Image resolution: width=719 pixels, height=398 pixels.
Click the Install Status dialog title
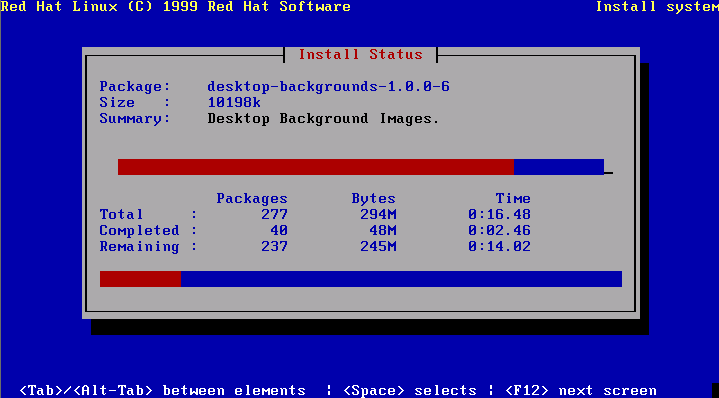[360, 54]
